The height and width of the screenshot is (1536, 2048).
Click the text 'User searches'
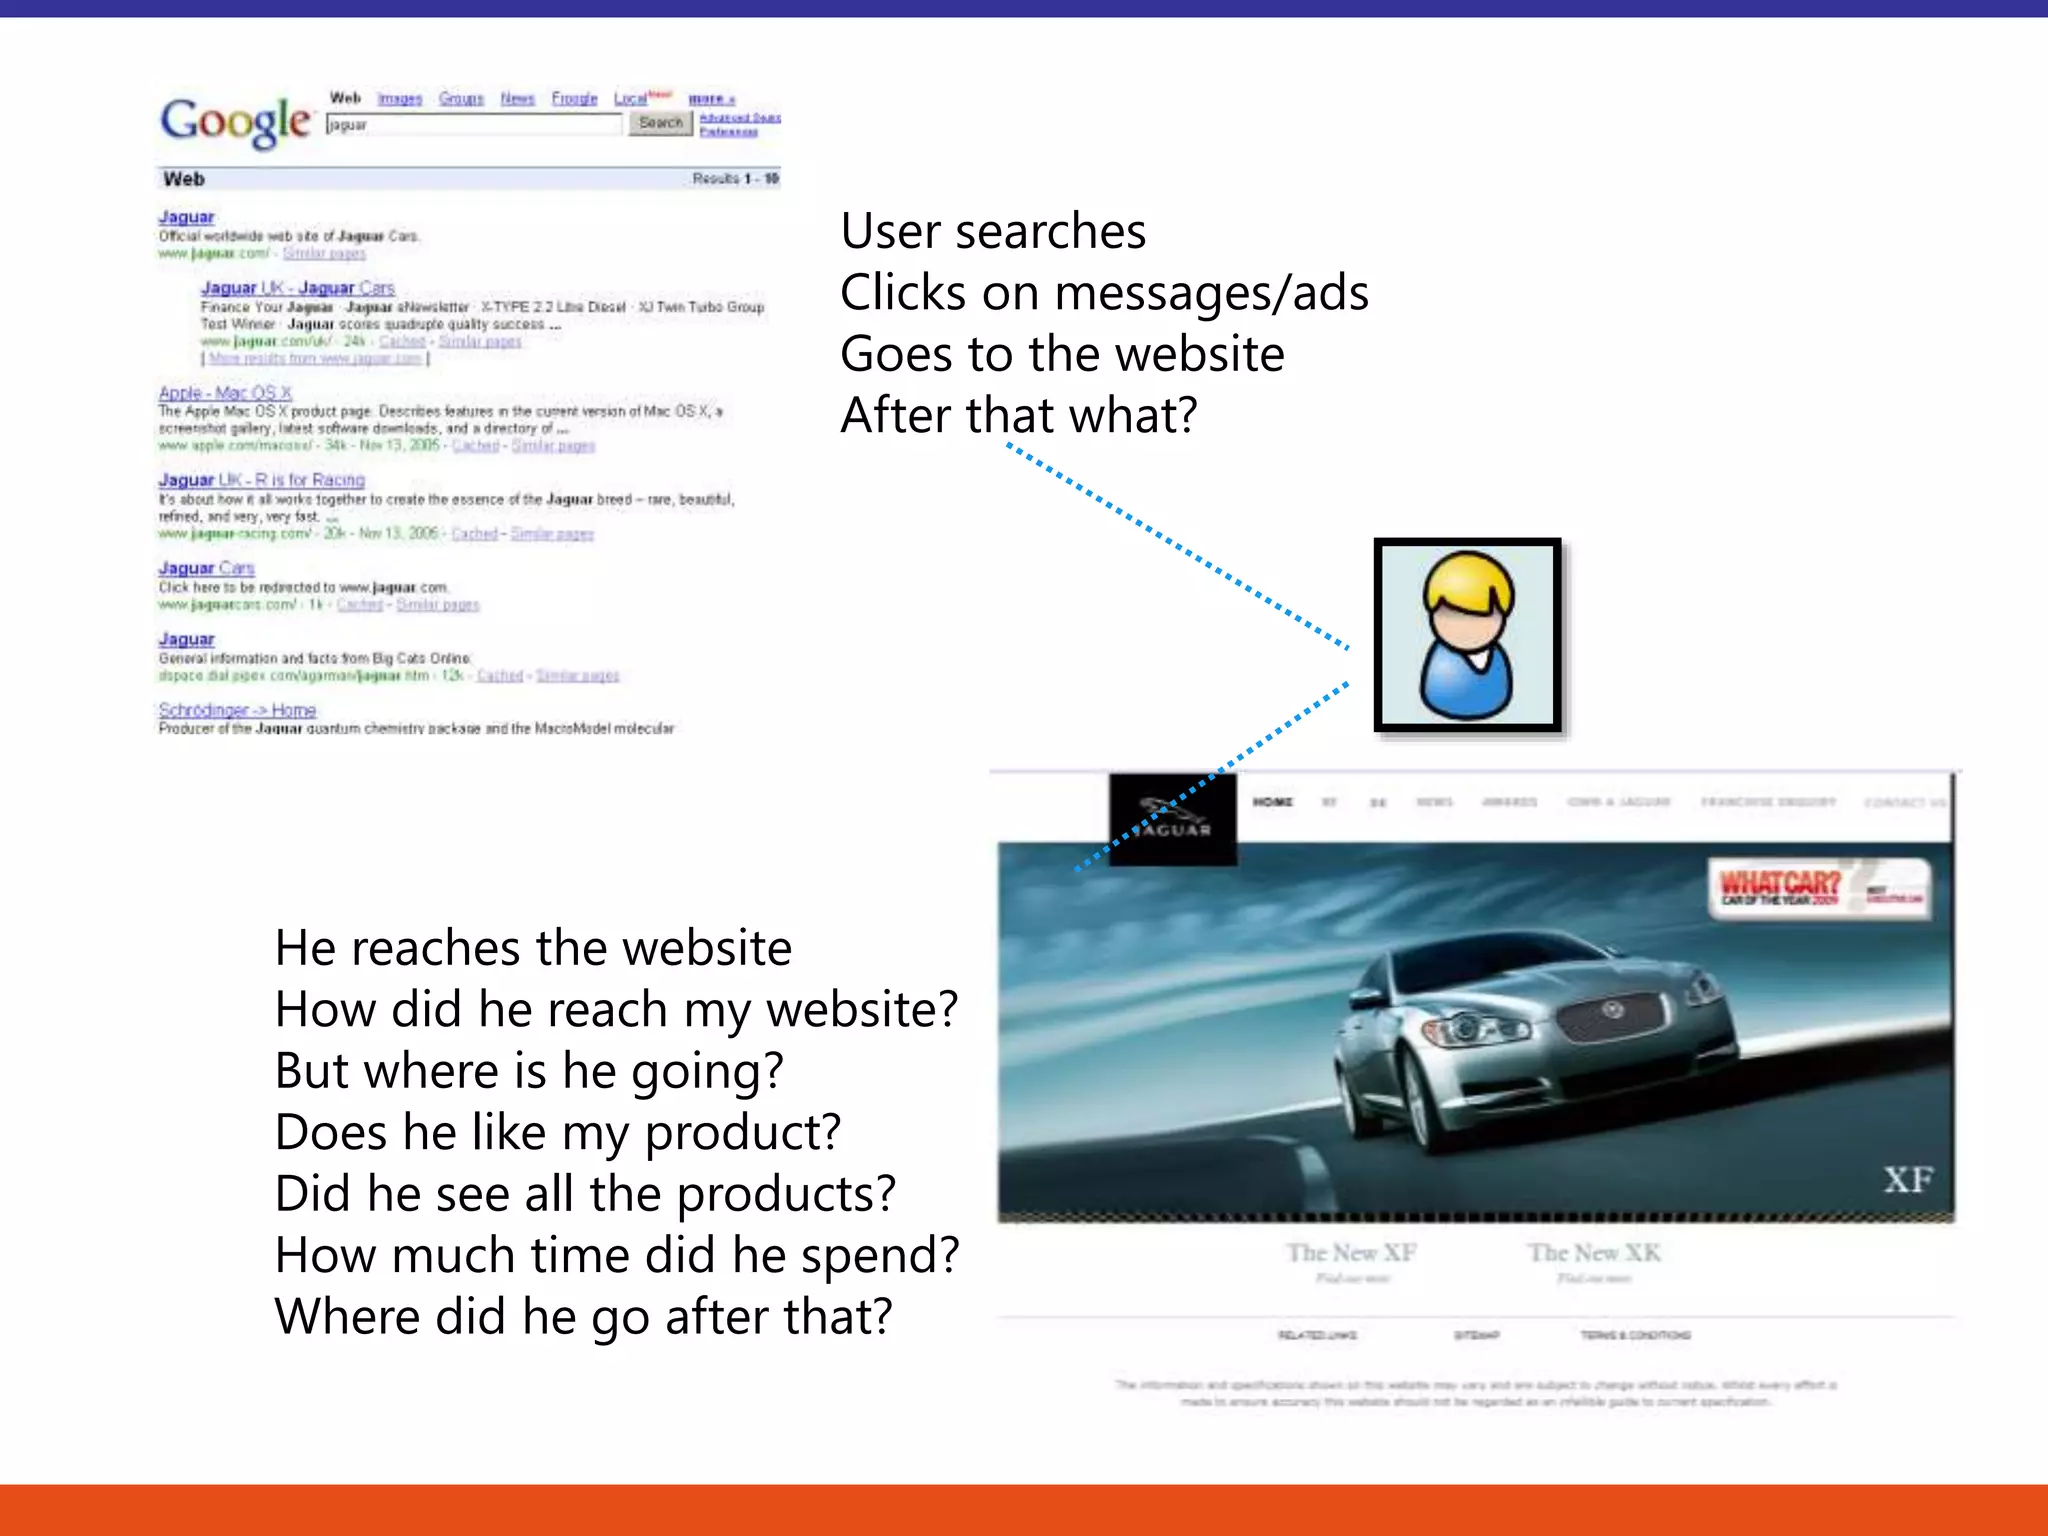click(x=993, y=231)
